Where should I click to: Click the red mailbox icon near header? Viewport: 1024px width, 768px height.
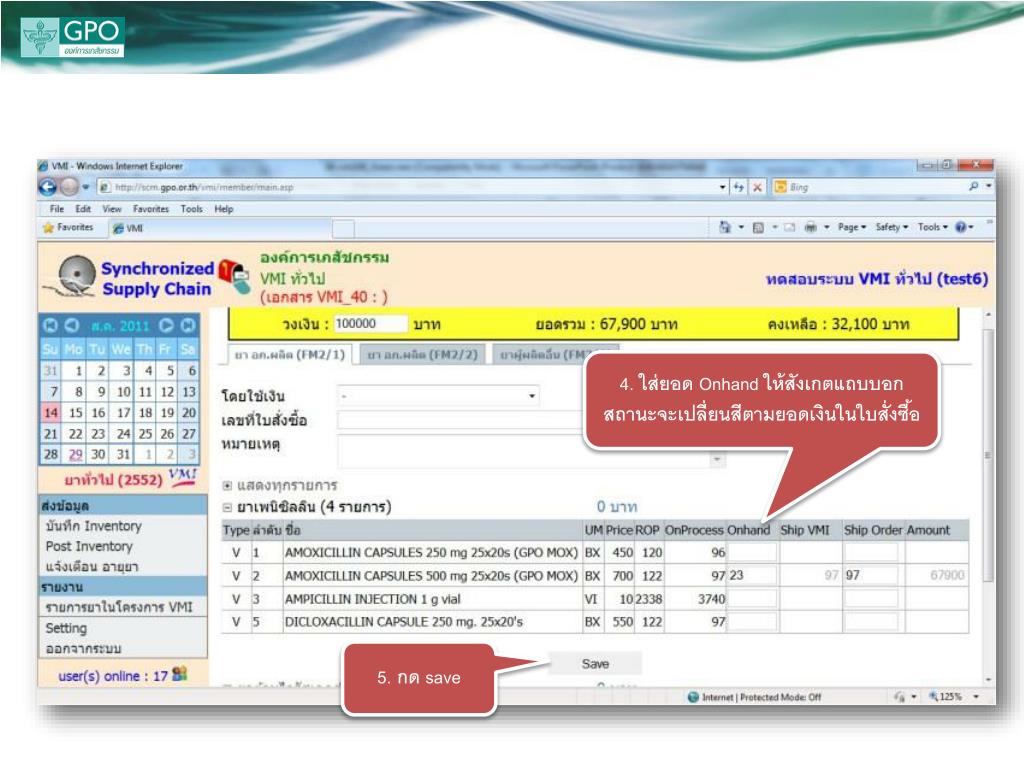pyautogui.click(x=234, y=276)
